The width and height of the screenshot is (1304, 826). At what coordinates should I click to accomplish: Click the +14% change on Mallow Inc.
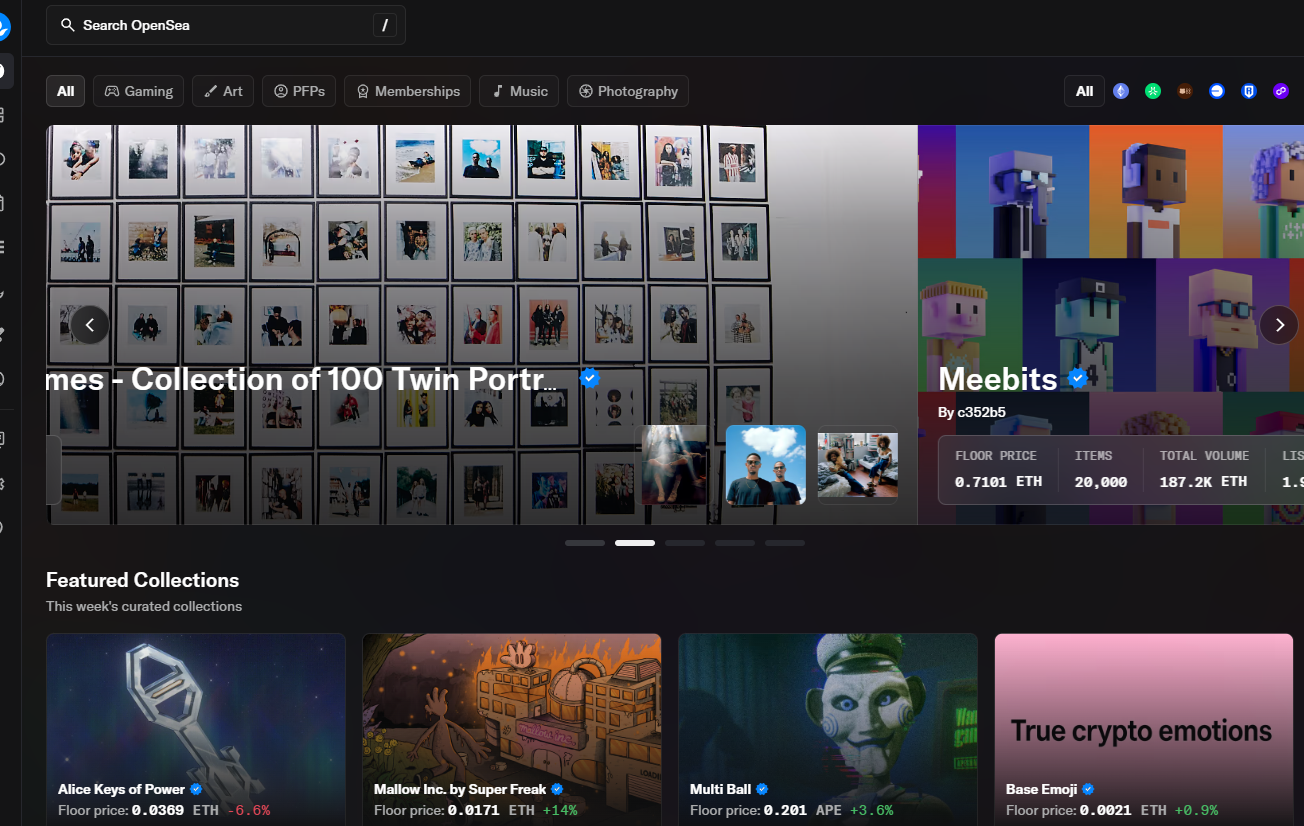pyautogui.click(x=559, y=810)
